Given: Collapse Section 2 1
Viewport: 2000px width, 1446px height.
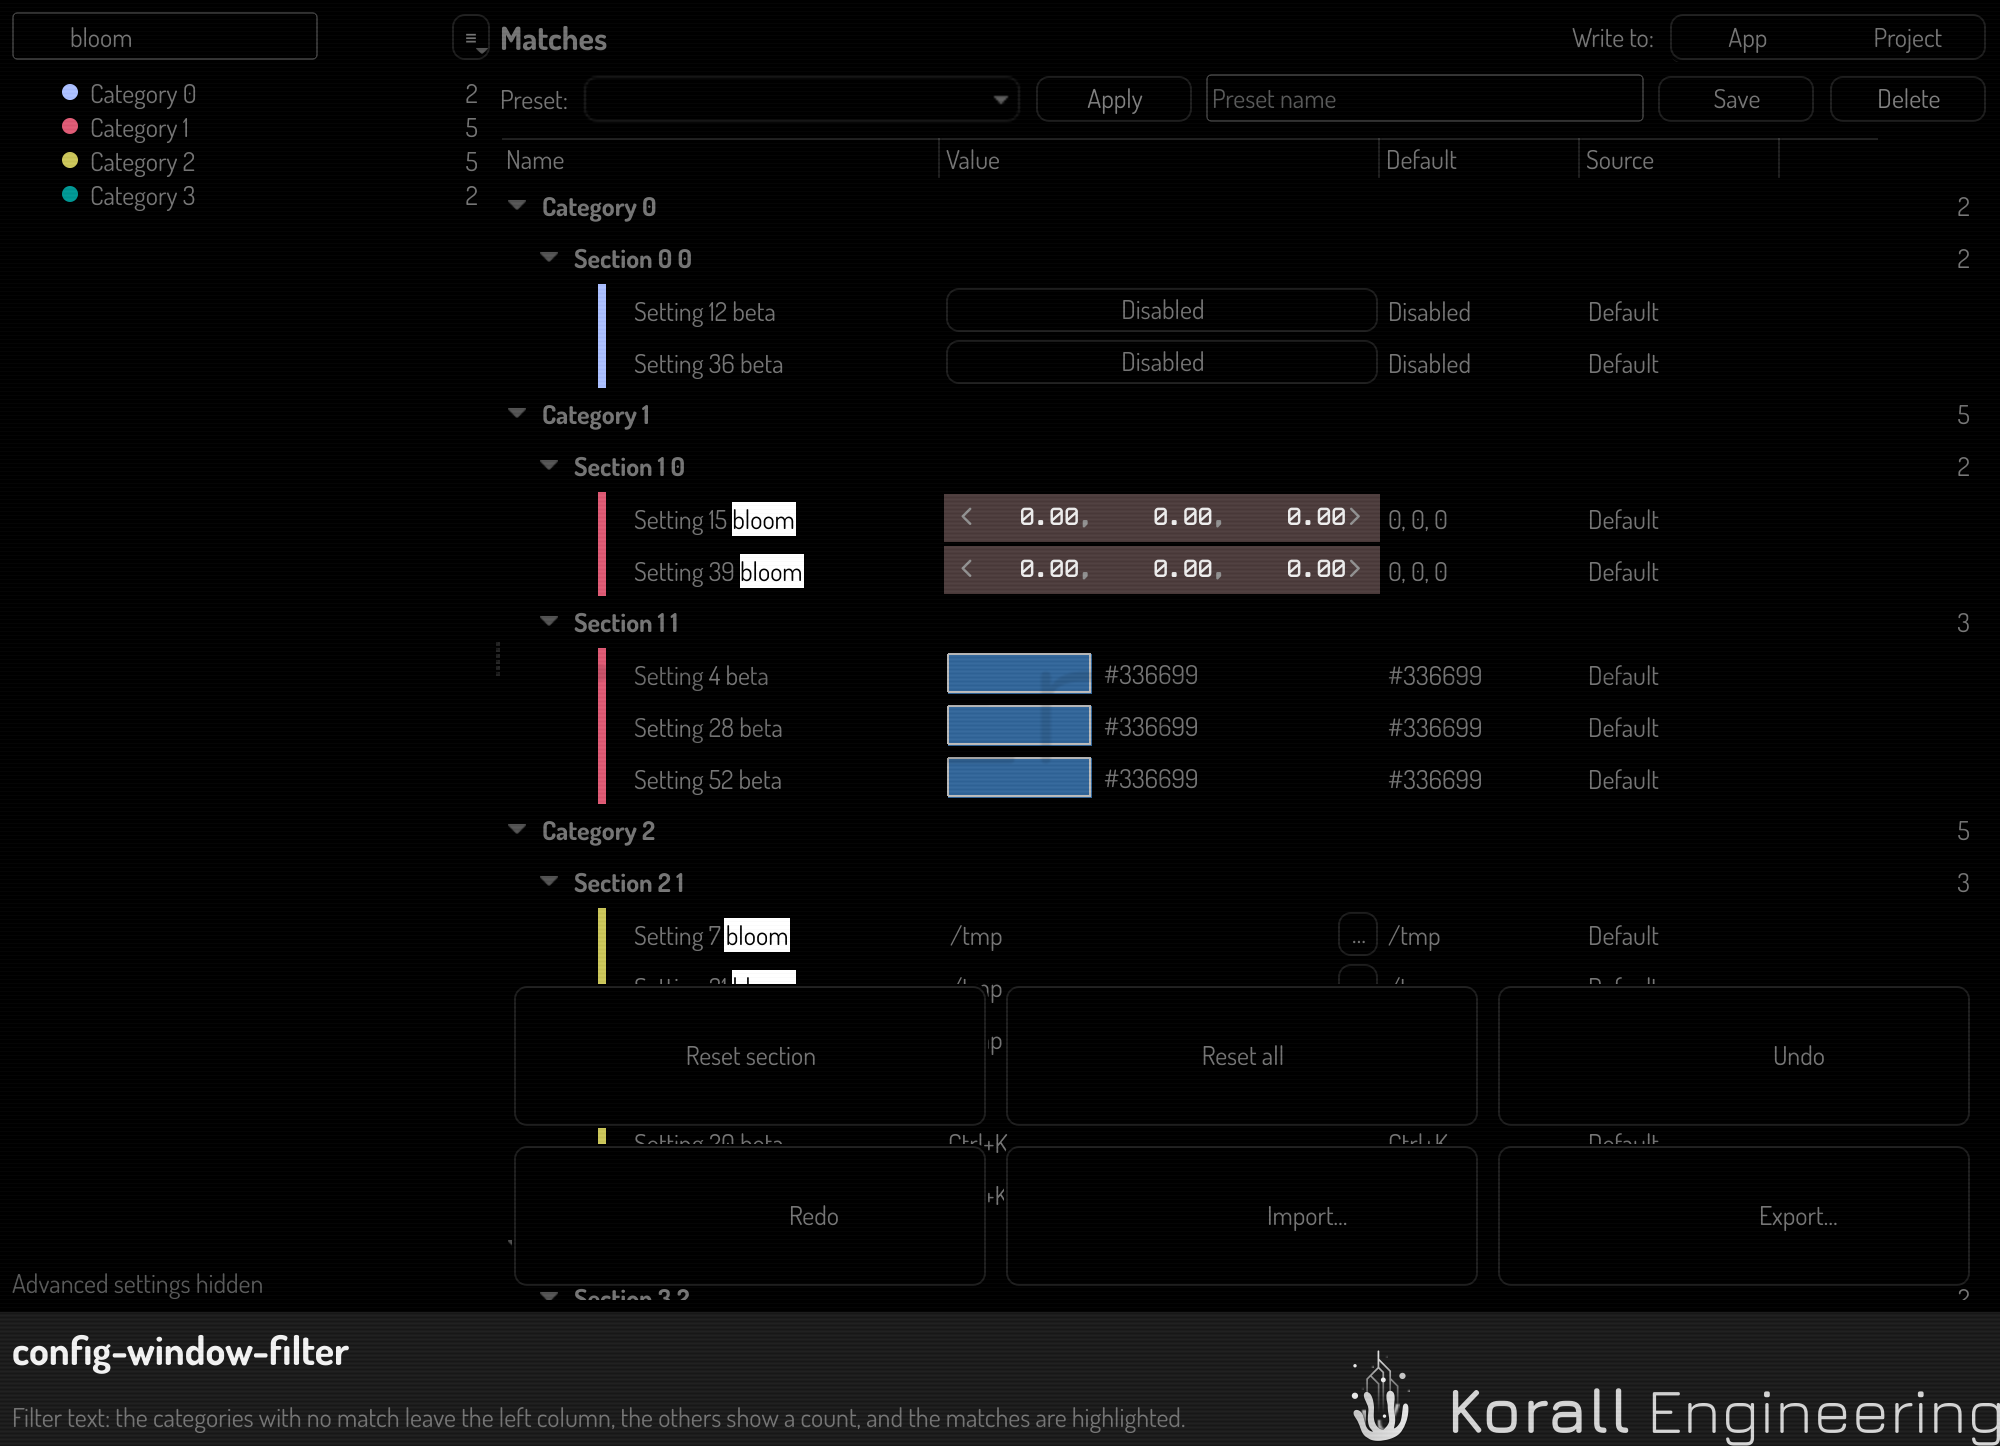Looking at the screenshot, I should 549,882.
